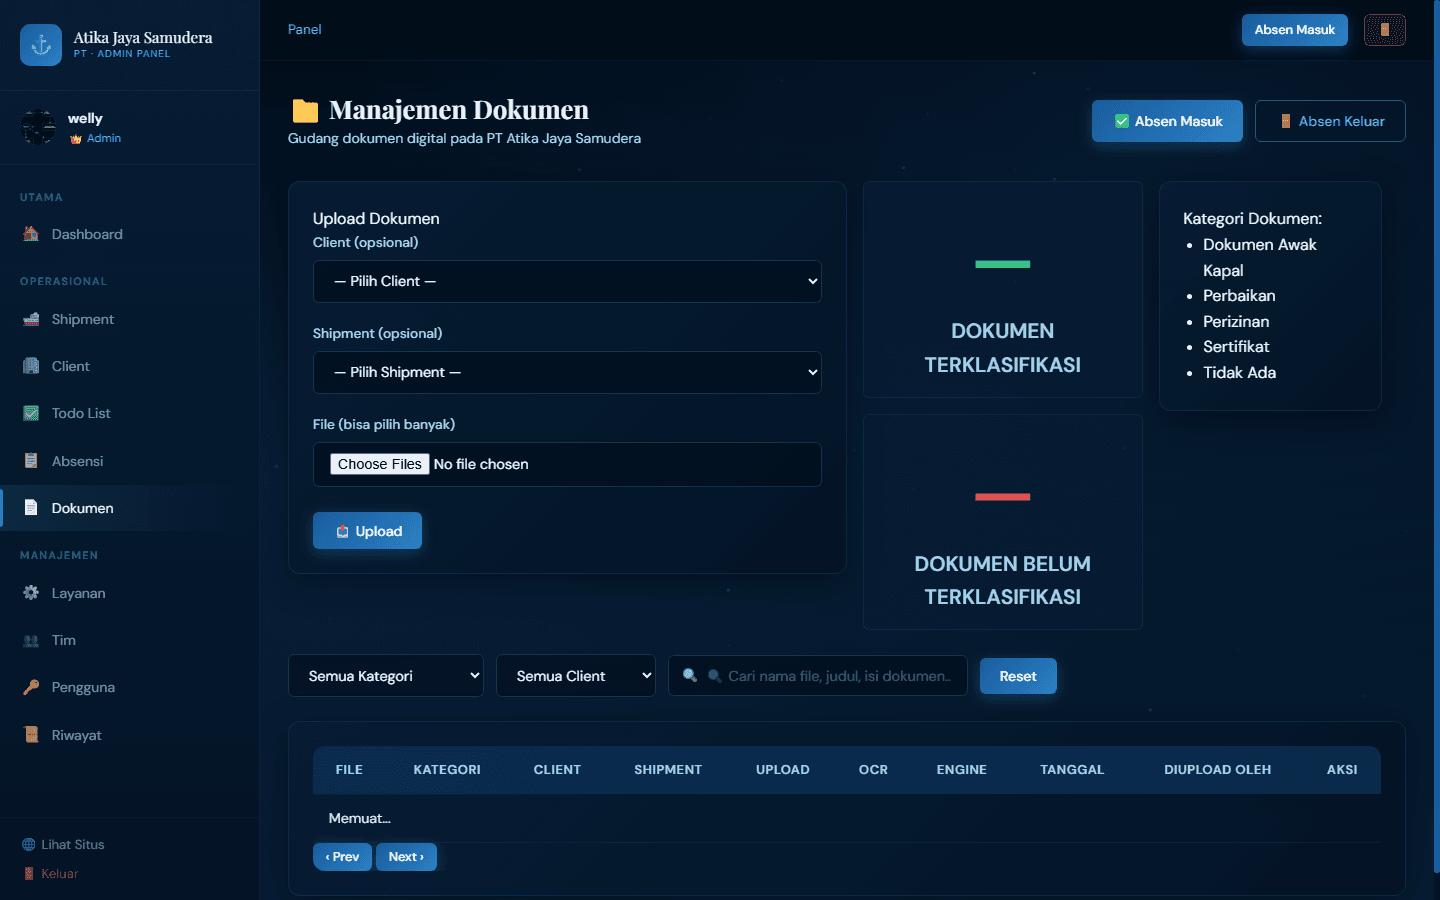Click the Pengguna key icon
This screenshot has width=1440, height=900.
31,687
